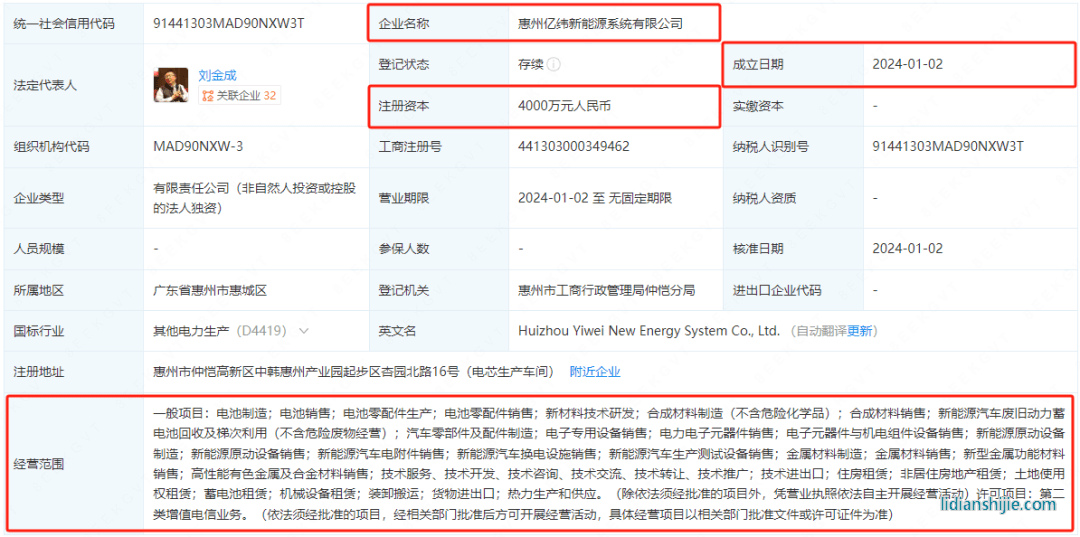Click the establishment date value under 成立日期
The image size is (1080, 537).
907,64
